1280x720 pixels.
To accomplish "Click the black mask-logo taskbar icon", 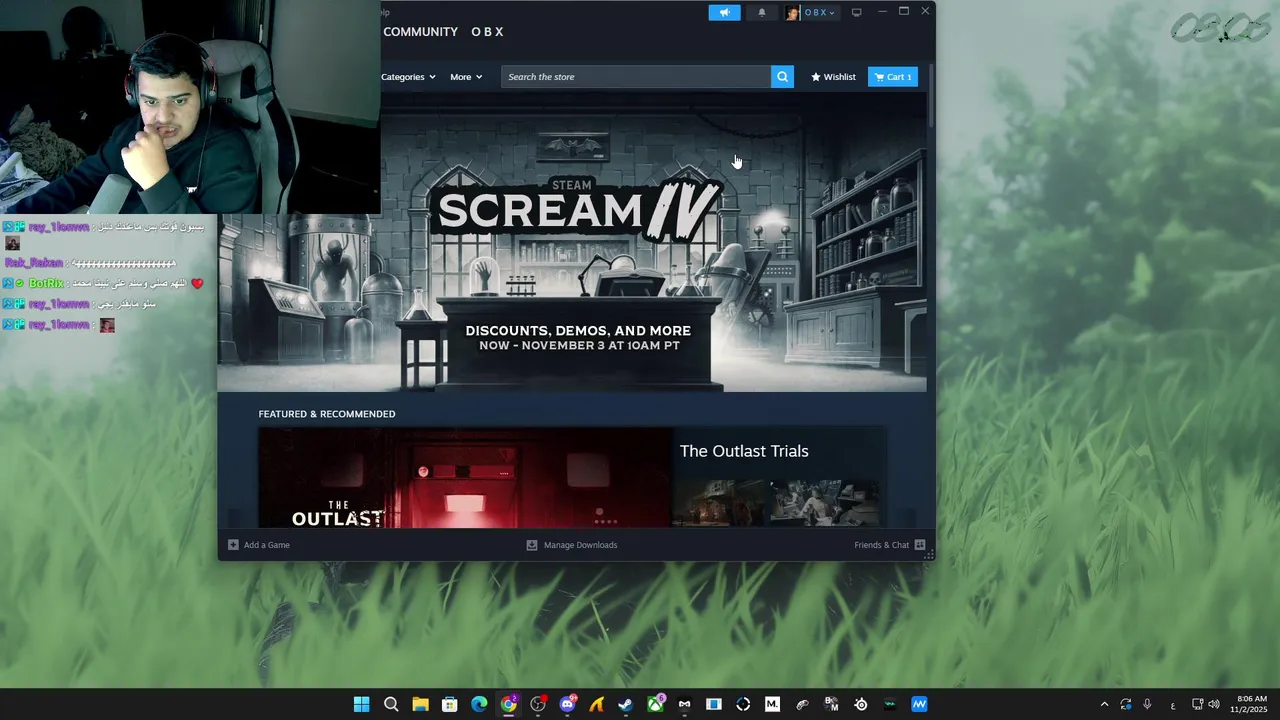I will 684,704.
